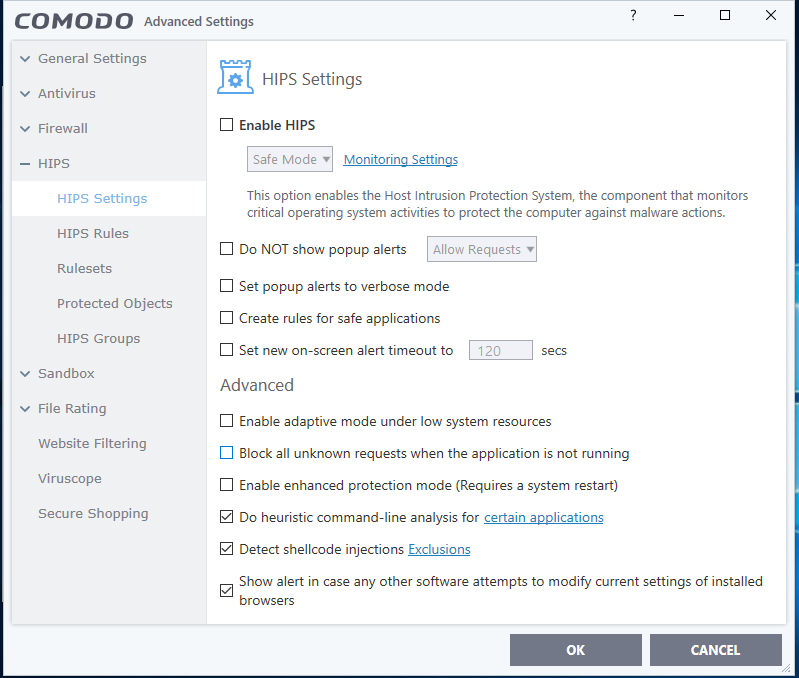Open Monitoring Settings link

400,160
